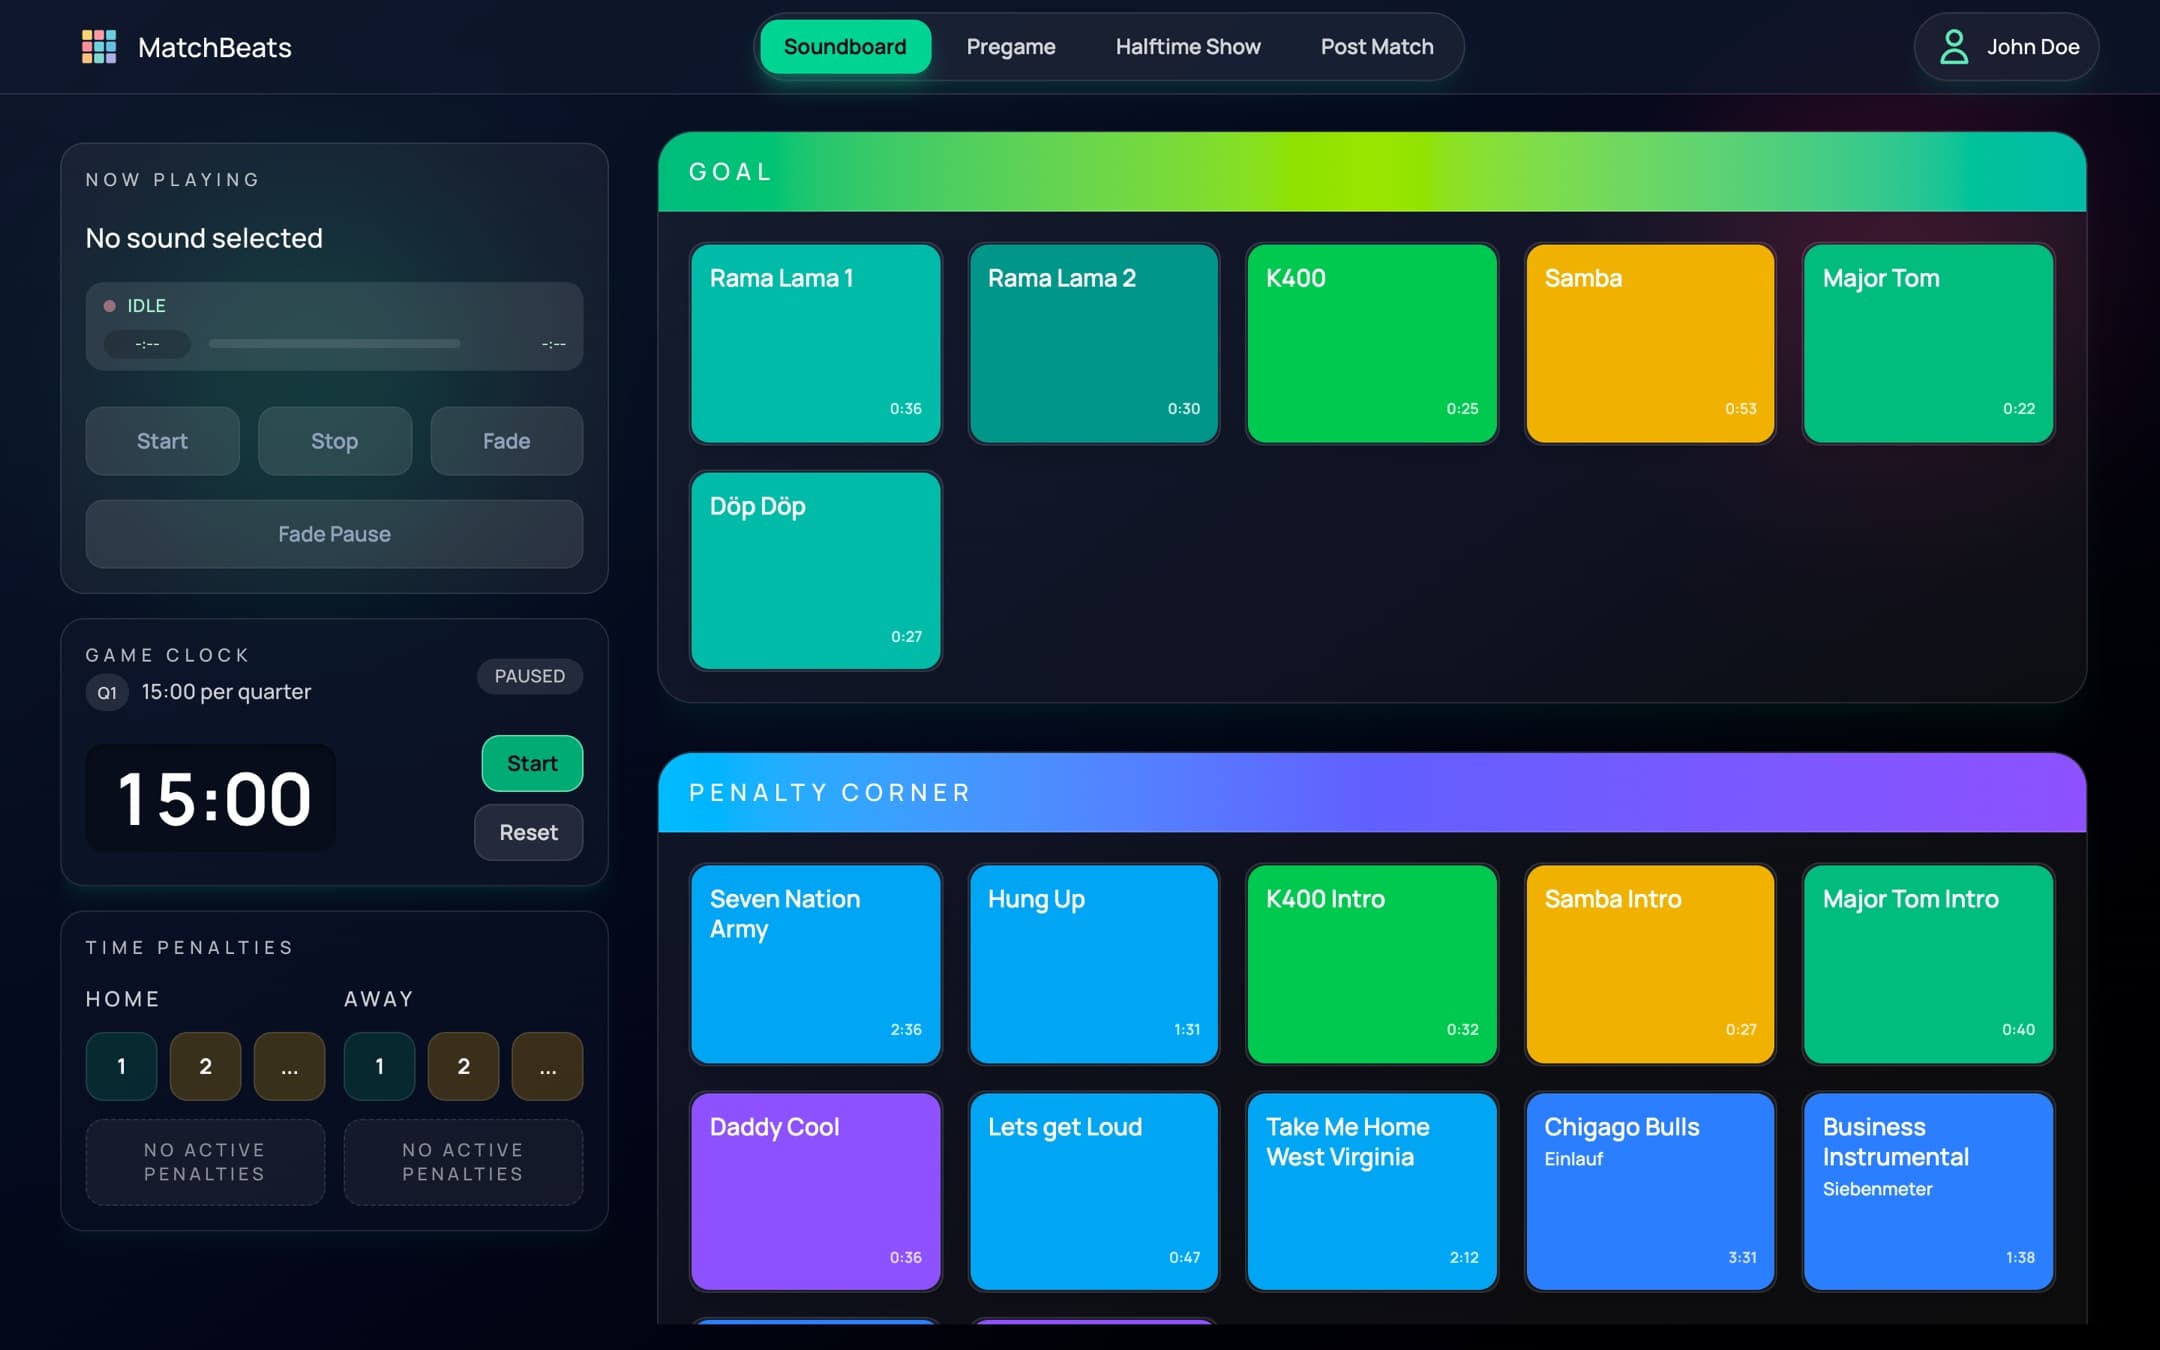Image resolution: width=2160 pixels, height=1350 pixels.
Task: Play the K400 Intro tile
Action: coord(1372,964)
